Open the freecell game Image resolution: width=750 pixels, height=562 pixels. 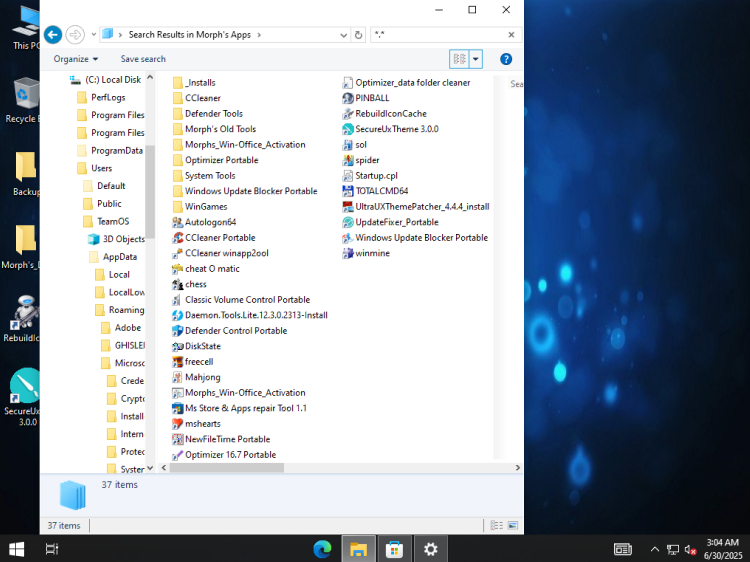coord(193,362)
